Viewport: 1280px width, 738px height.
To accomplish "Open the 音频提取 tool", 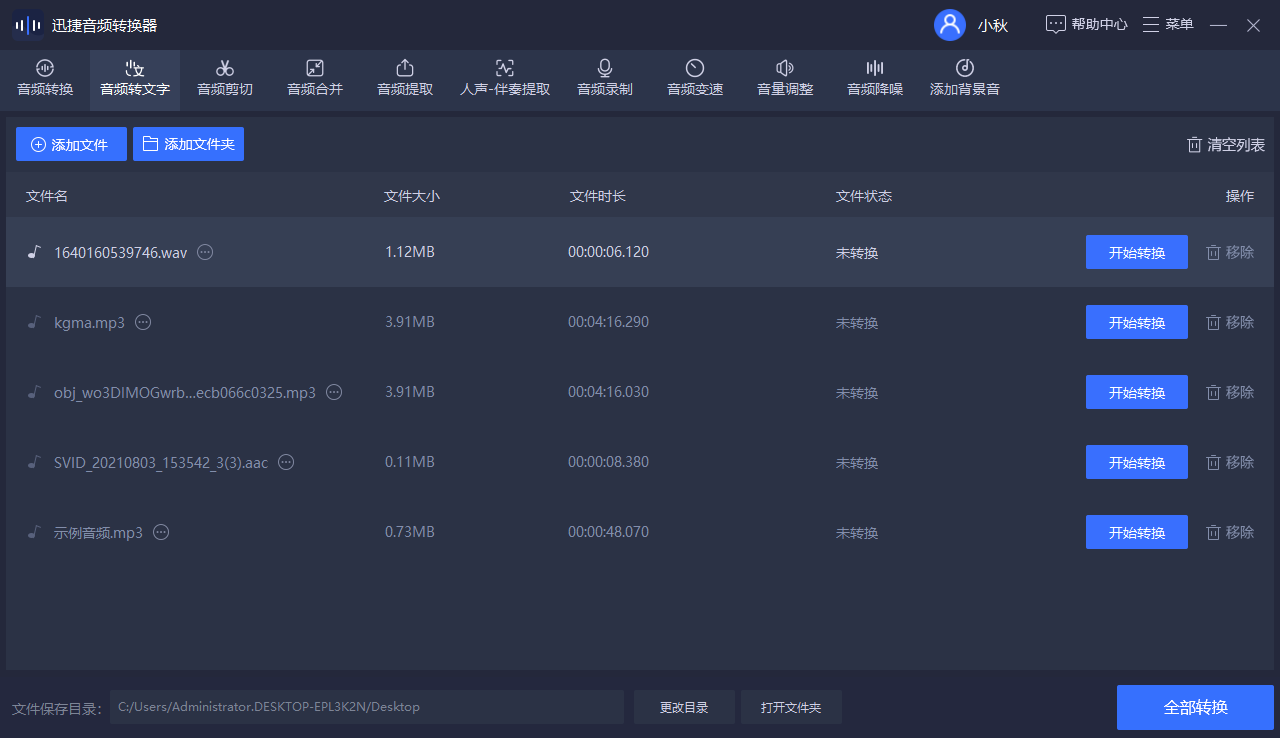I will coord(405,78).
